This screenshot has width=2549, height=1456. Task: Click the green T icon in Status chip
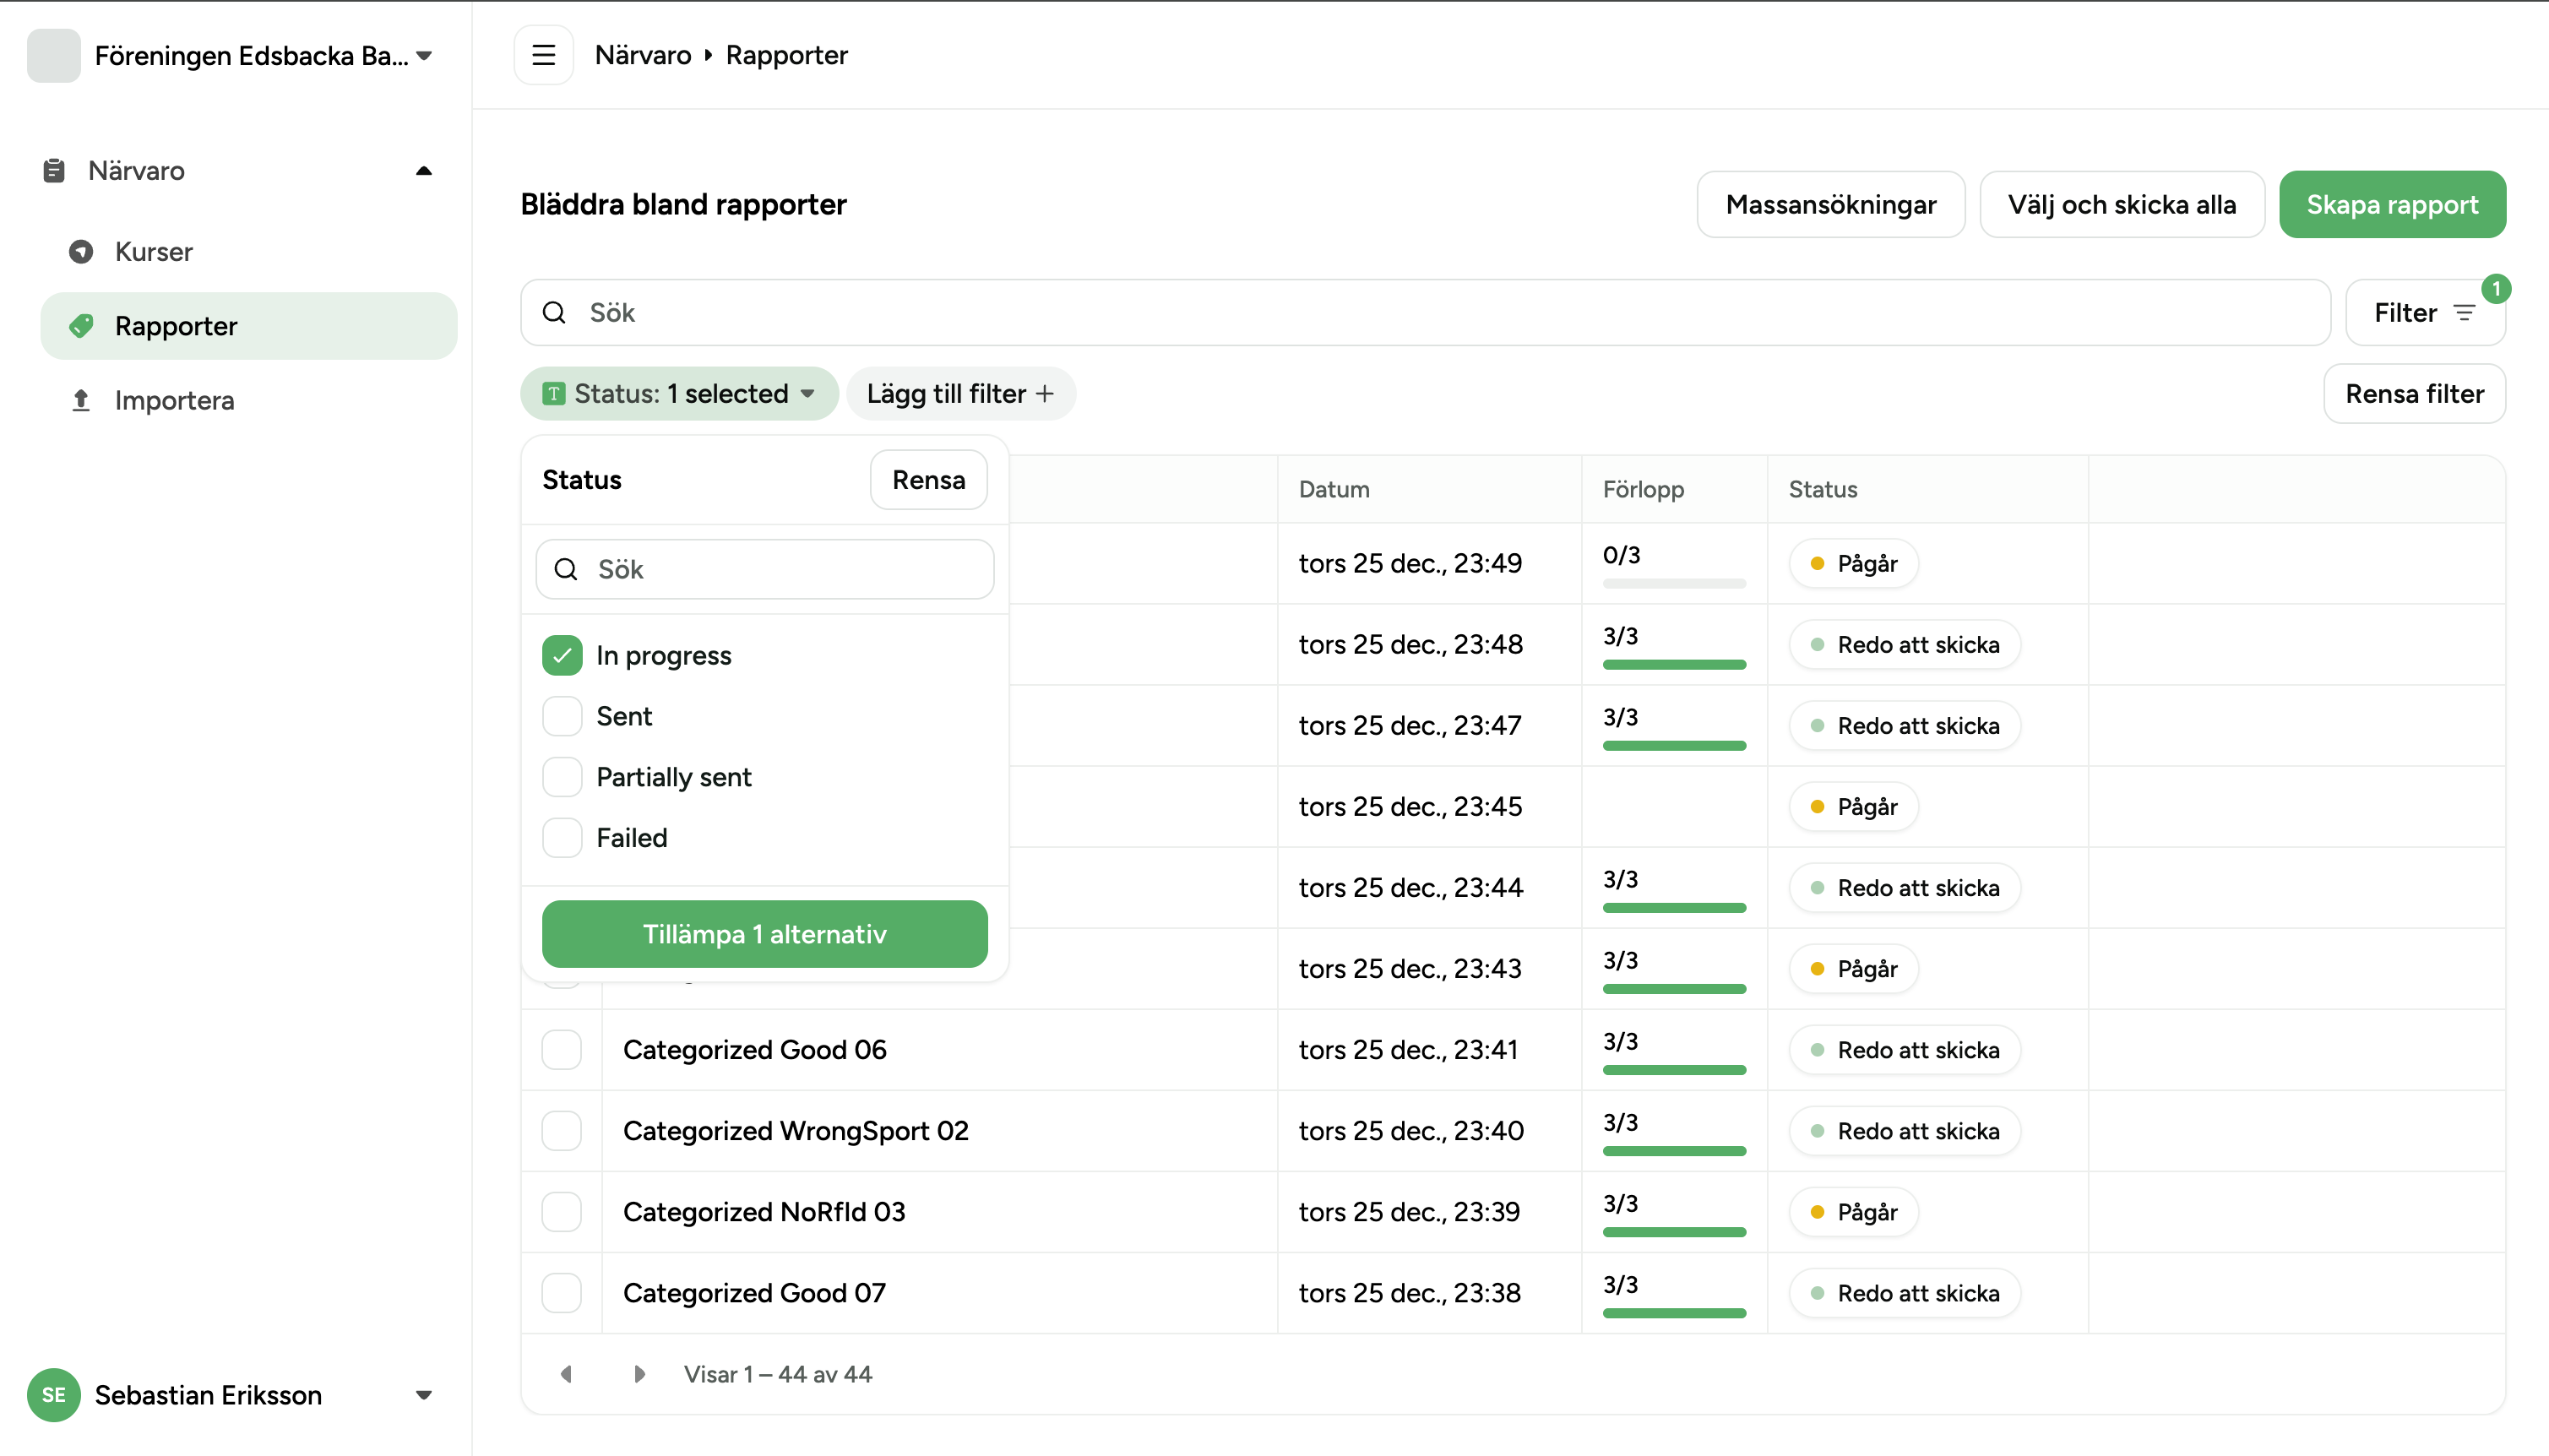tap(554, 394)
